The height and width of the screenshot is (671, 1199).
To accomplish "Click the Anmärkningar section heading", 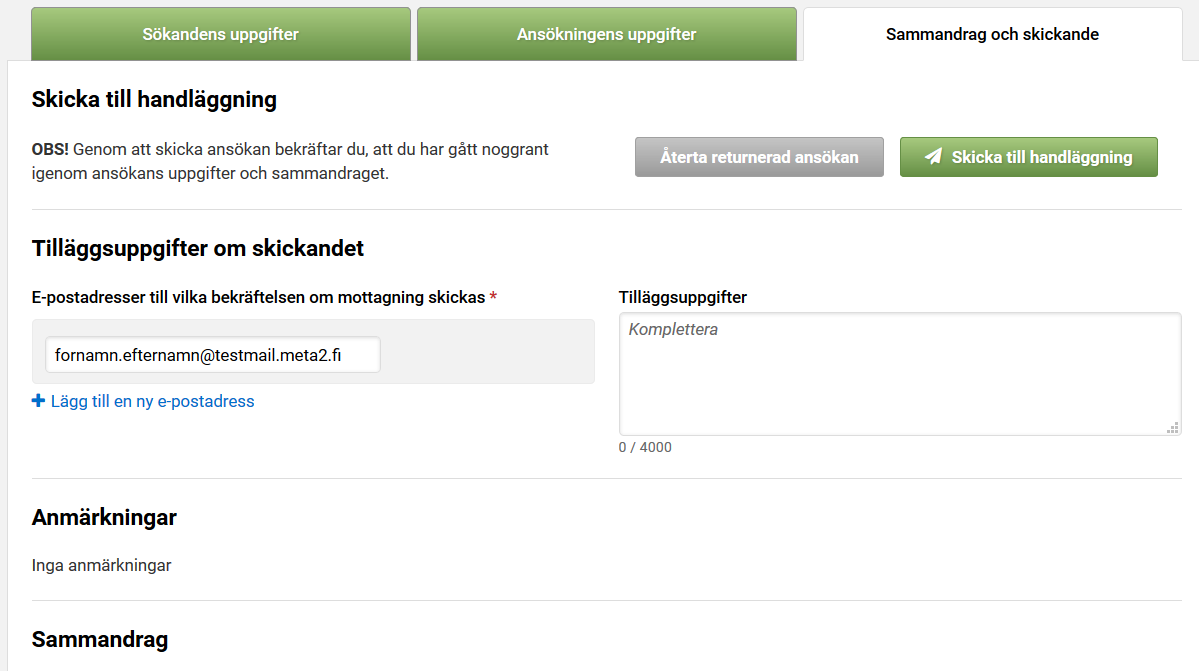I will (x=104, y=517).
